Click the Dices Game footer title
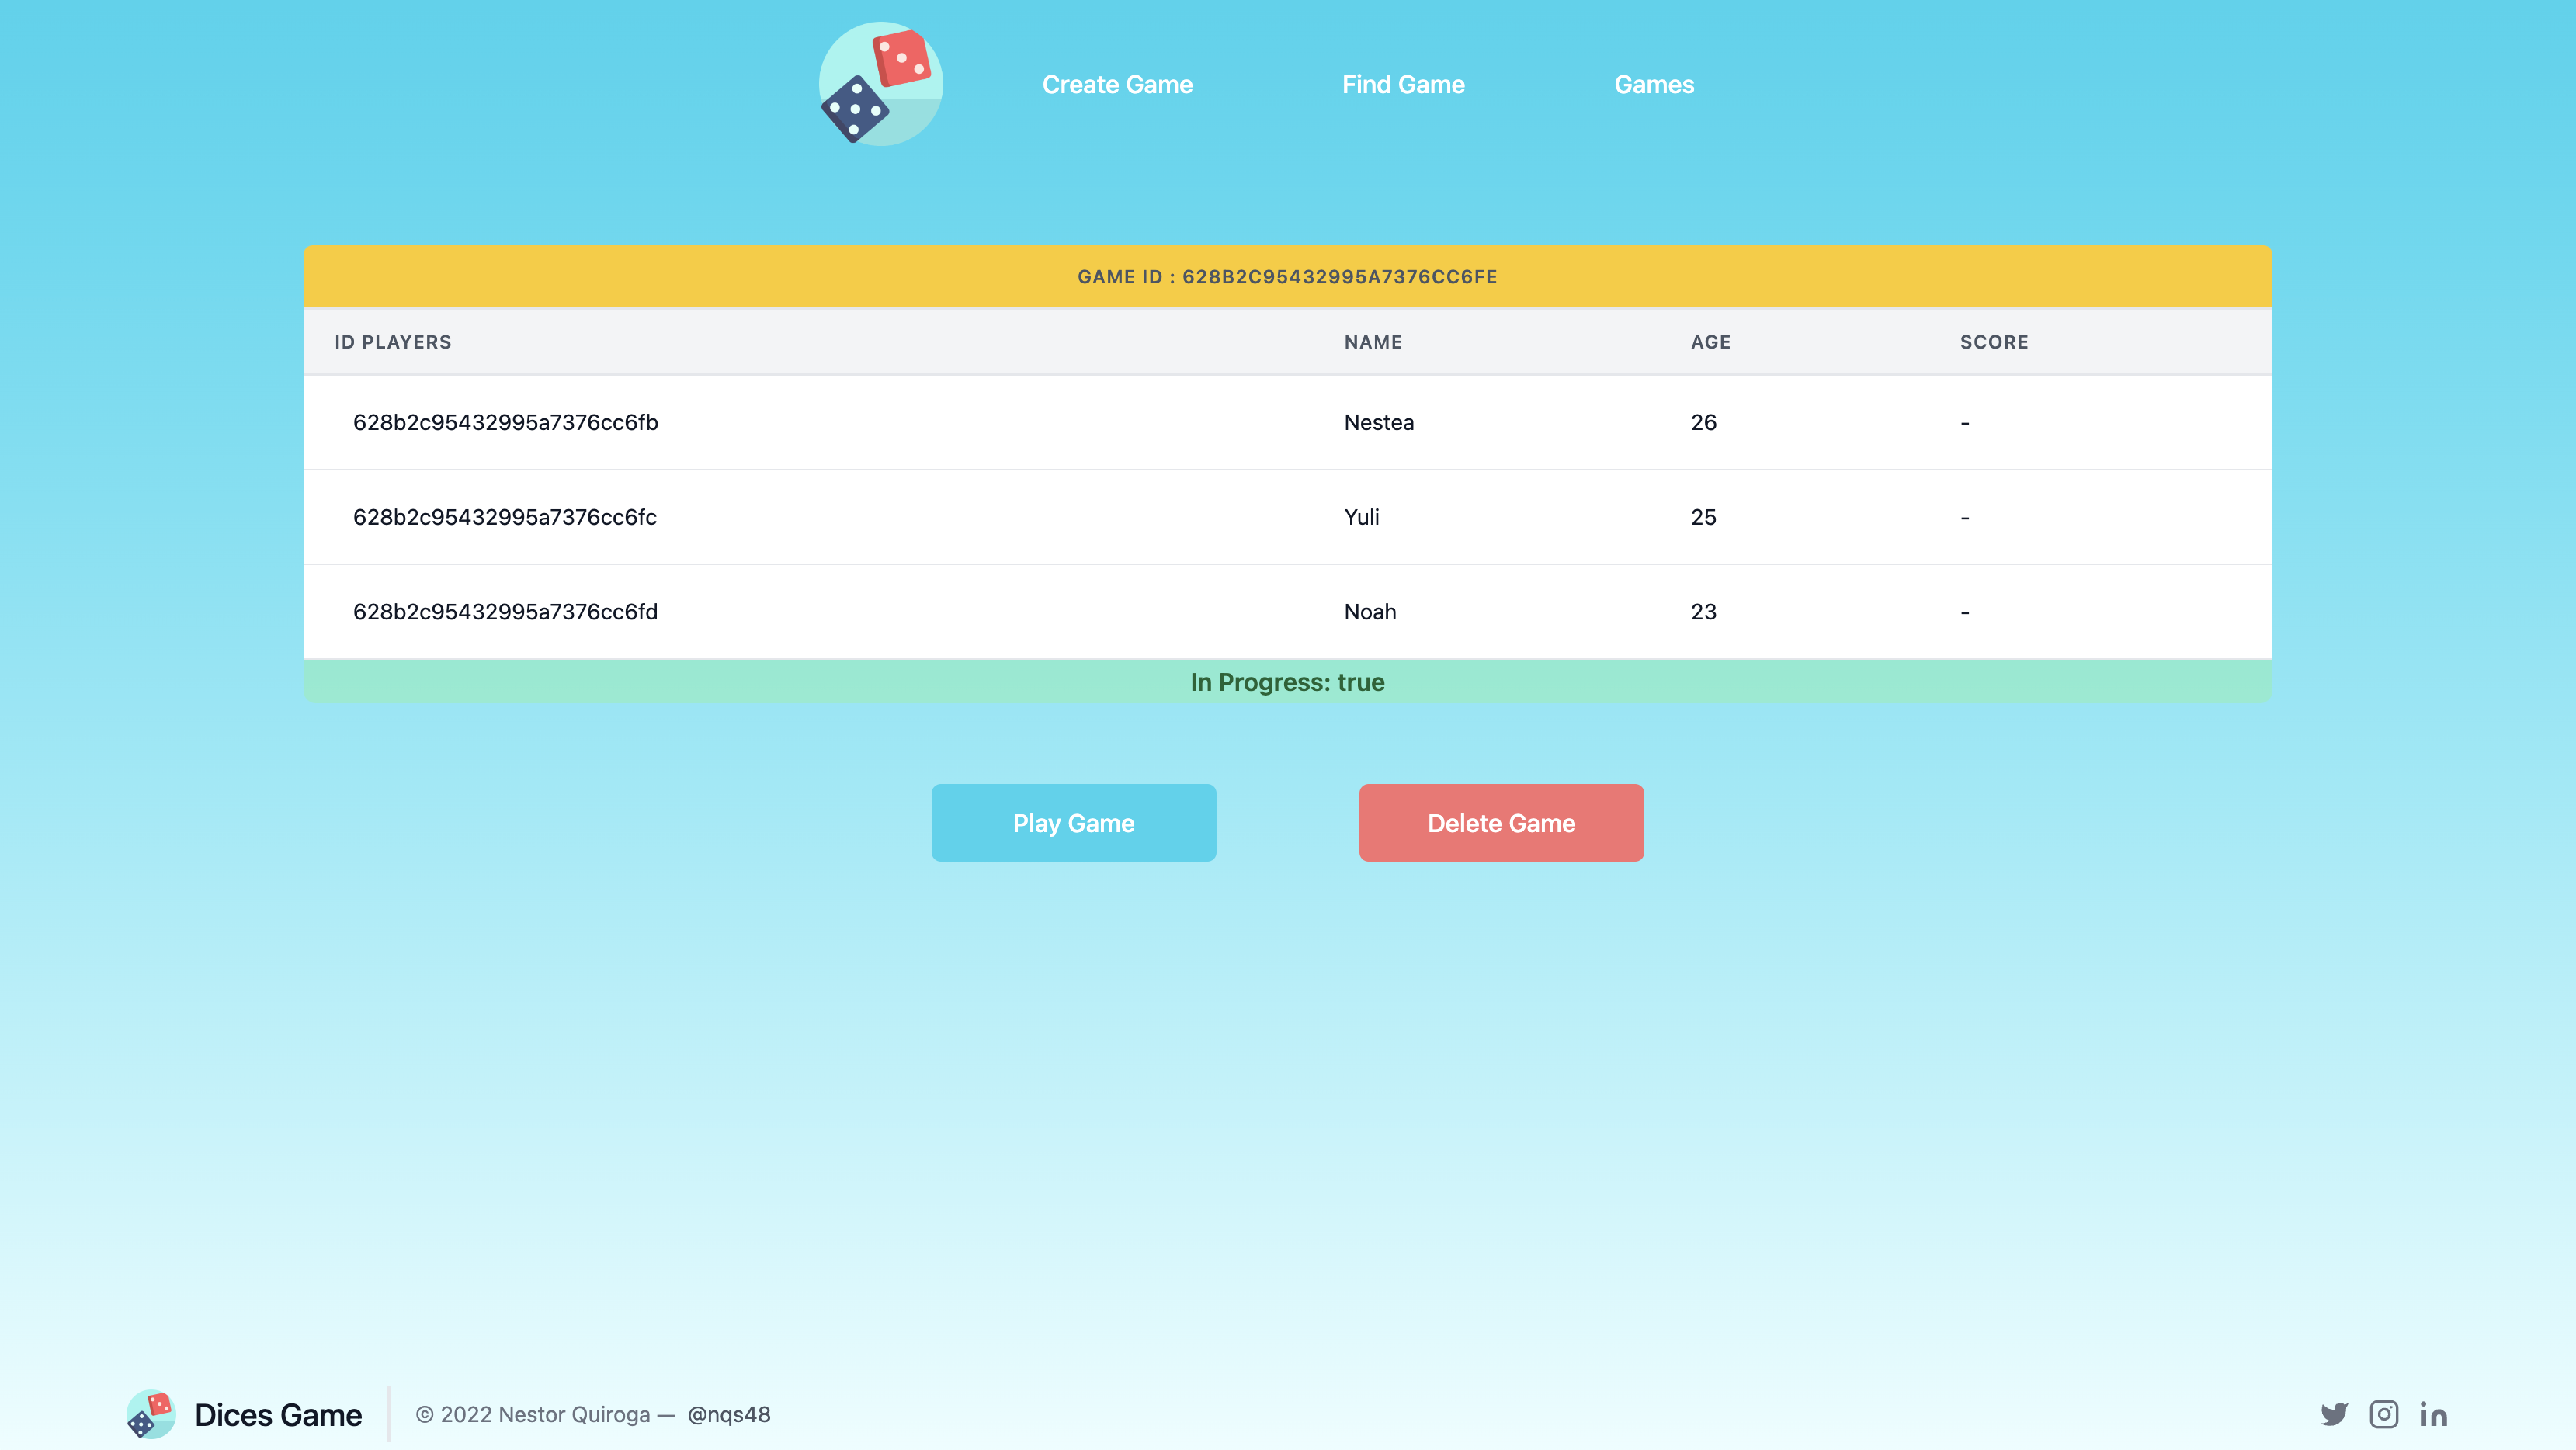2576x1450 pixels. (x=278, y=1415)
